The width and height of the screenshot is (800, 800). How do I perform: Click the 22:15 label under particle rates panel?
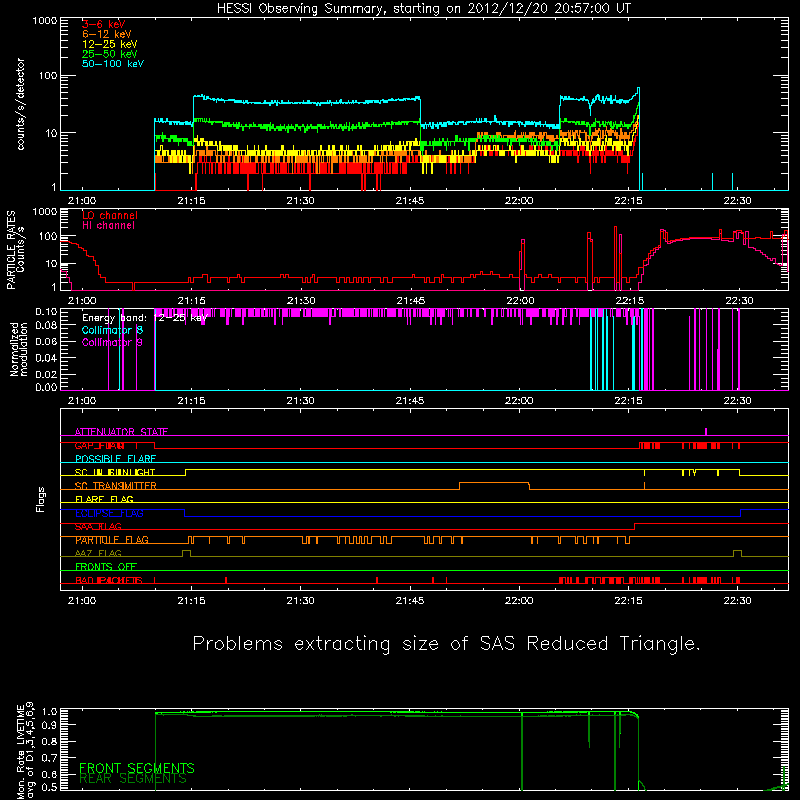click(x=630, y=301)
